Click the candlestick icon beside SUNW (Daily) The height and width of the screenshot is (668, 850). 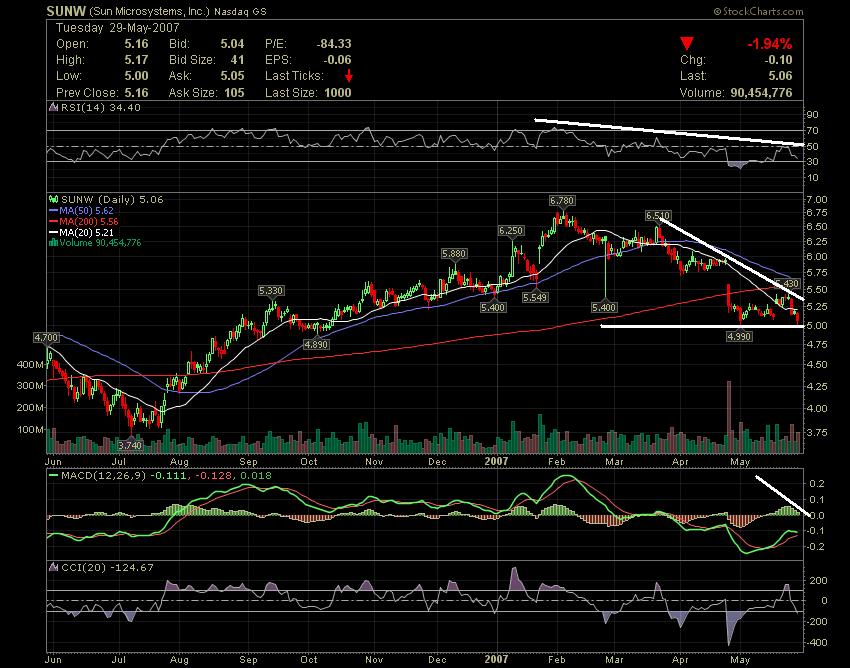pyautogui.click(x=53, y=200)
